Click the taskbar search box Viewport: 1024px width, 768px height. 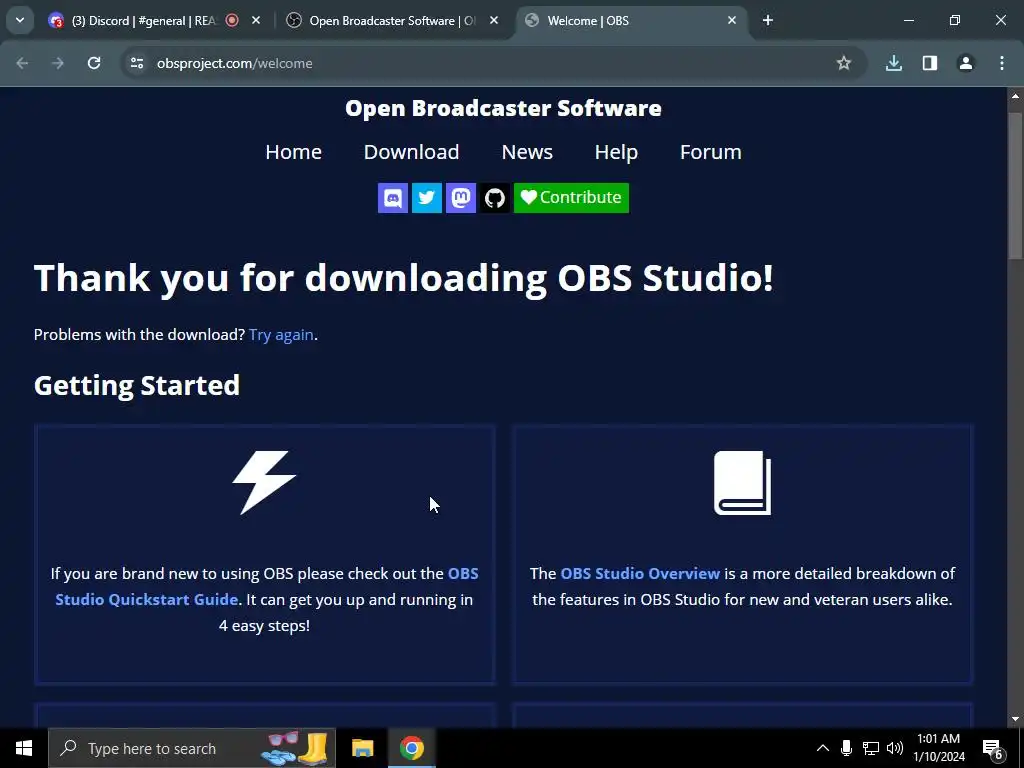click(x=192, y=748)
